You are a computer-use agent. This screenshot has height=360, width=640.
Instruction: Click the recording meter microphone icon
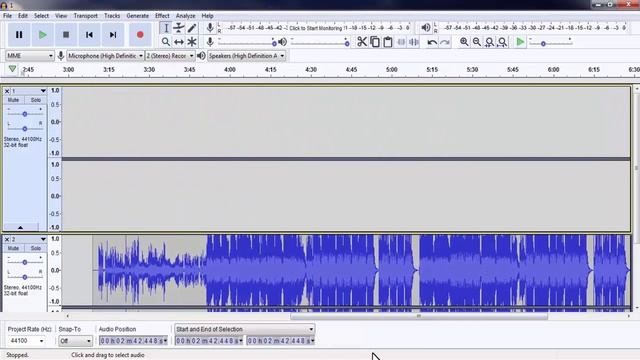pos(210,28)
